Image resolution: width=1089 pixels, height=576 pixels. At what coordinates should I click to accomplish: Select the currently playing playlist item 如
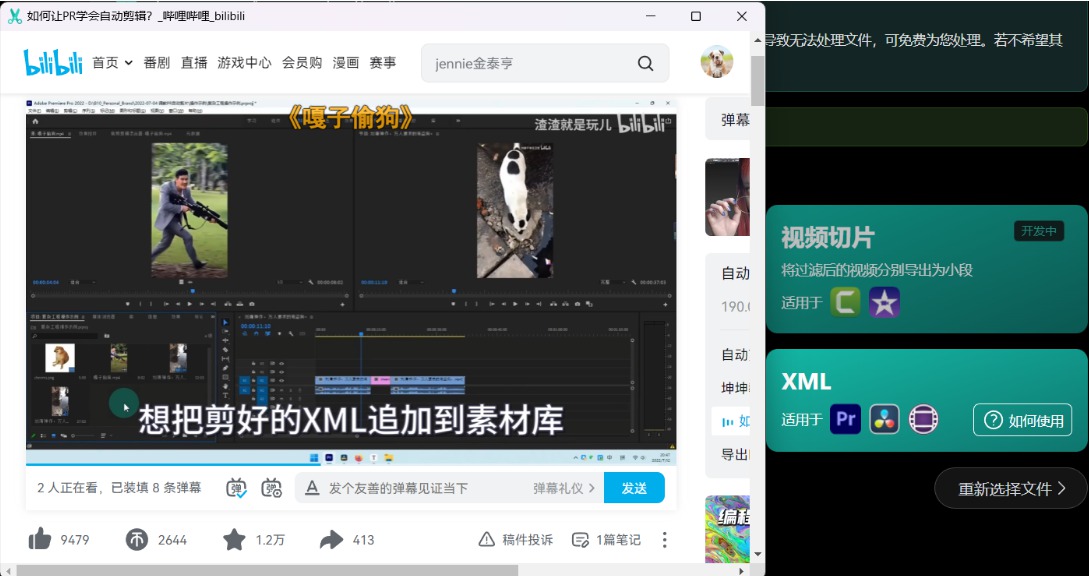click(731, 421)
